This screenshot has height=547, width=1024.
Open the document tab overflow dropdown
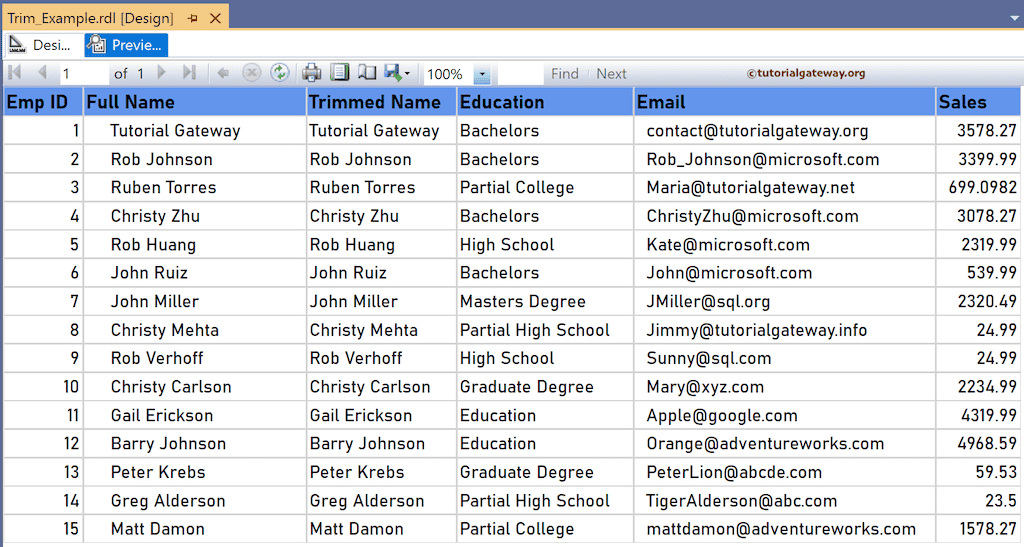[1015, 18]
